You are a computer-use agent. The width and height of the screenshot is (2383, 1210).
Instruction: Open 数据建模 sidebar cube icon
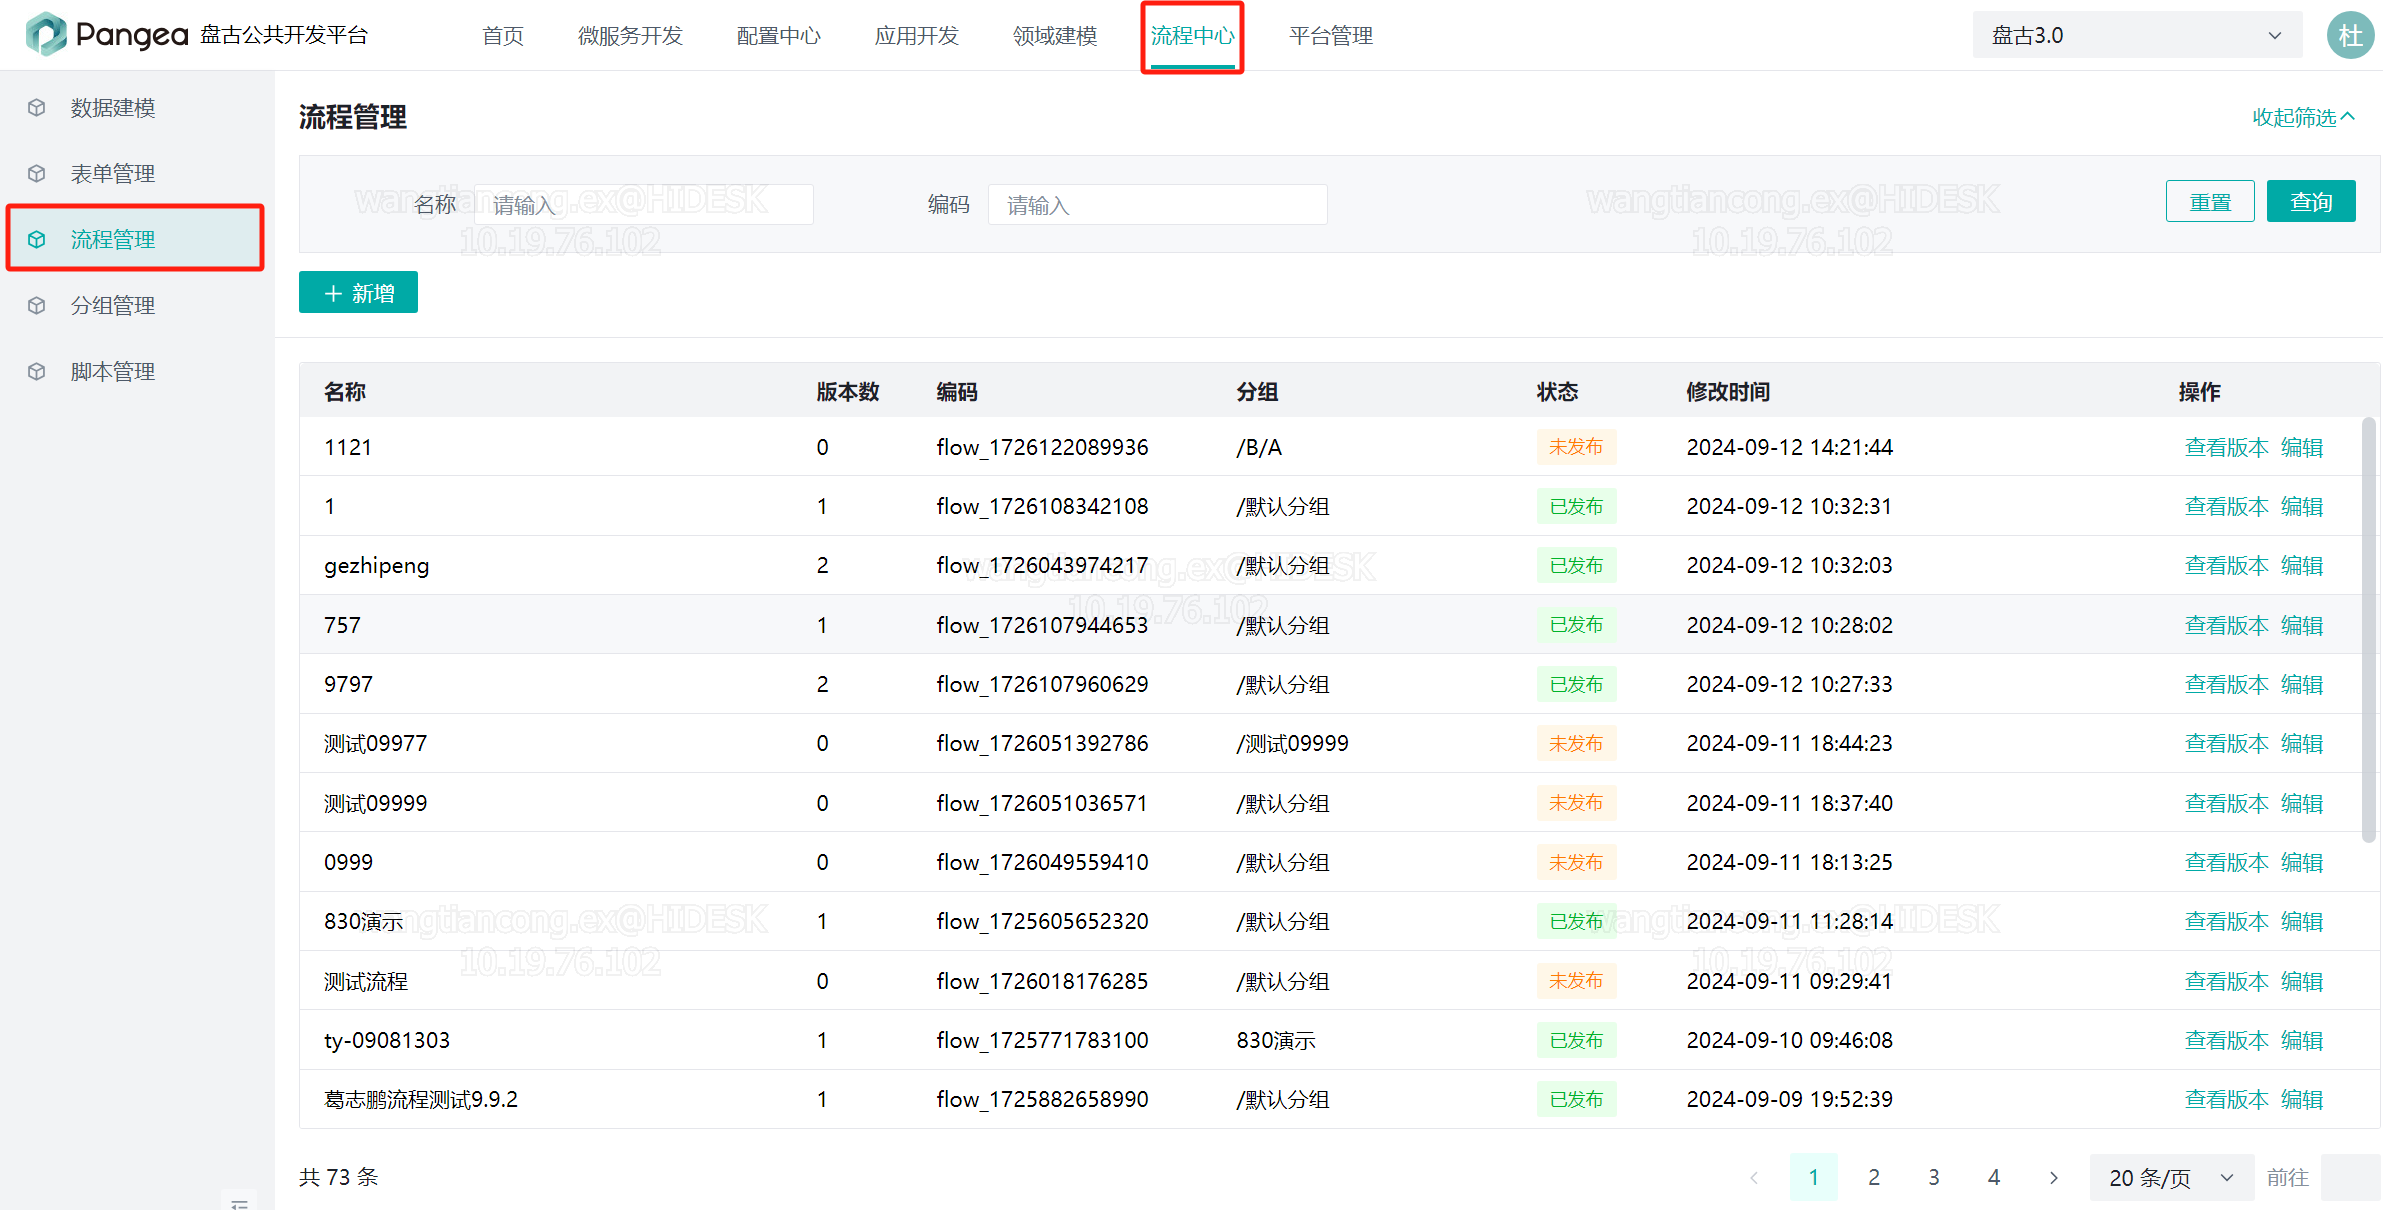[37, 107]
